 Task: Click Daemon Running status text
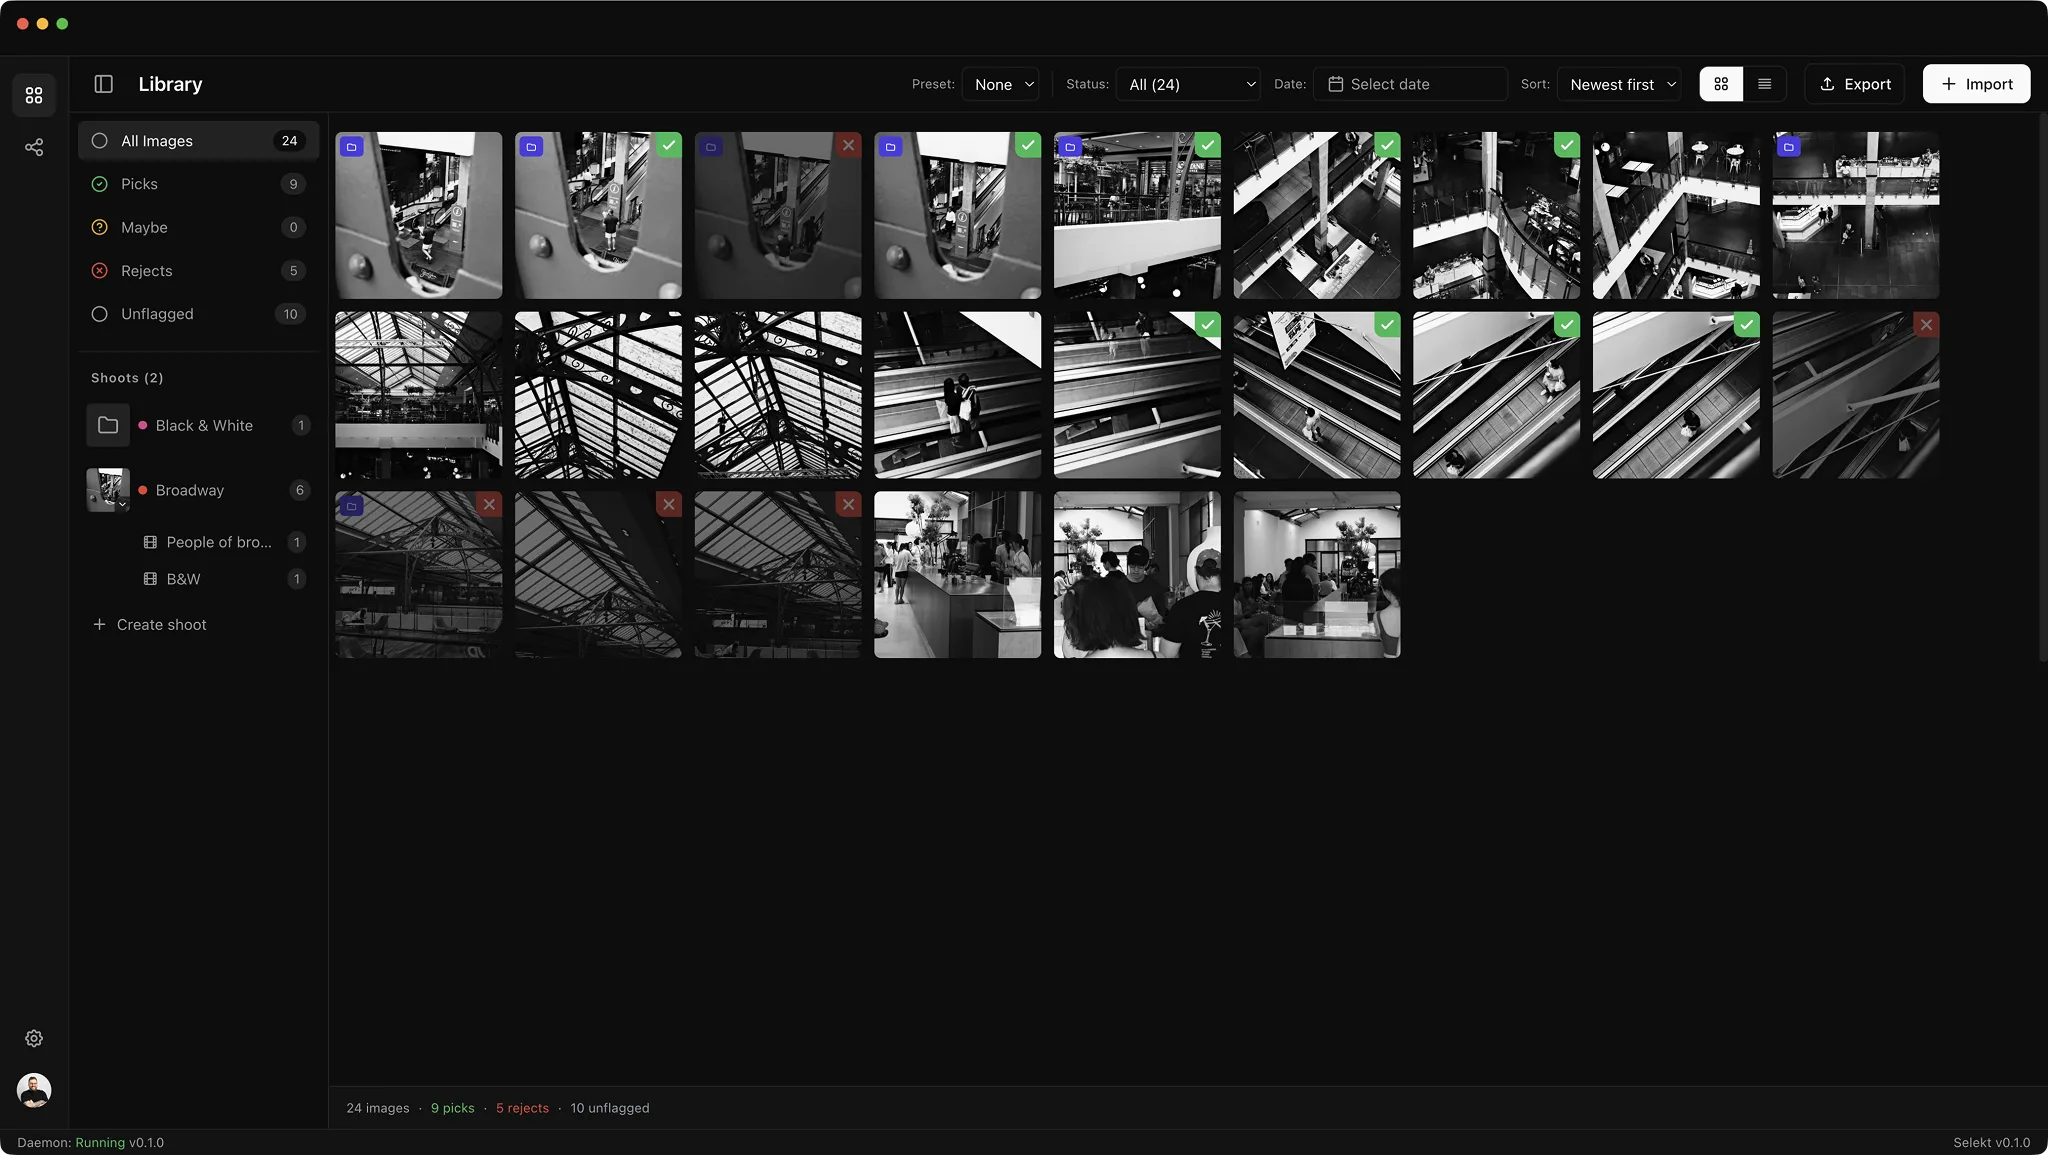click(90, 1142)
